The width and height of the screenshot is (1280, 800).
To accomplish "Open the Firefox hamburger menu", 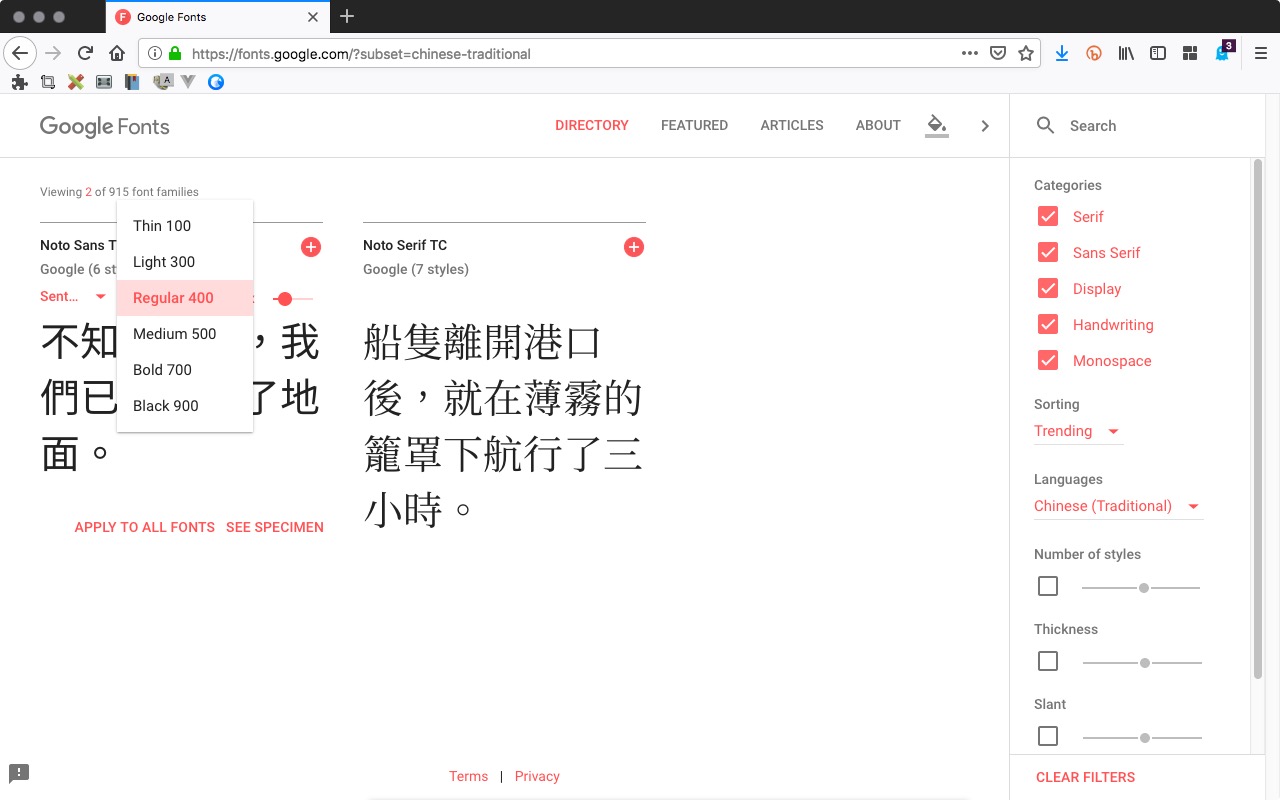I will (1261, 54).
